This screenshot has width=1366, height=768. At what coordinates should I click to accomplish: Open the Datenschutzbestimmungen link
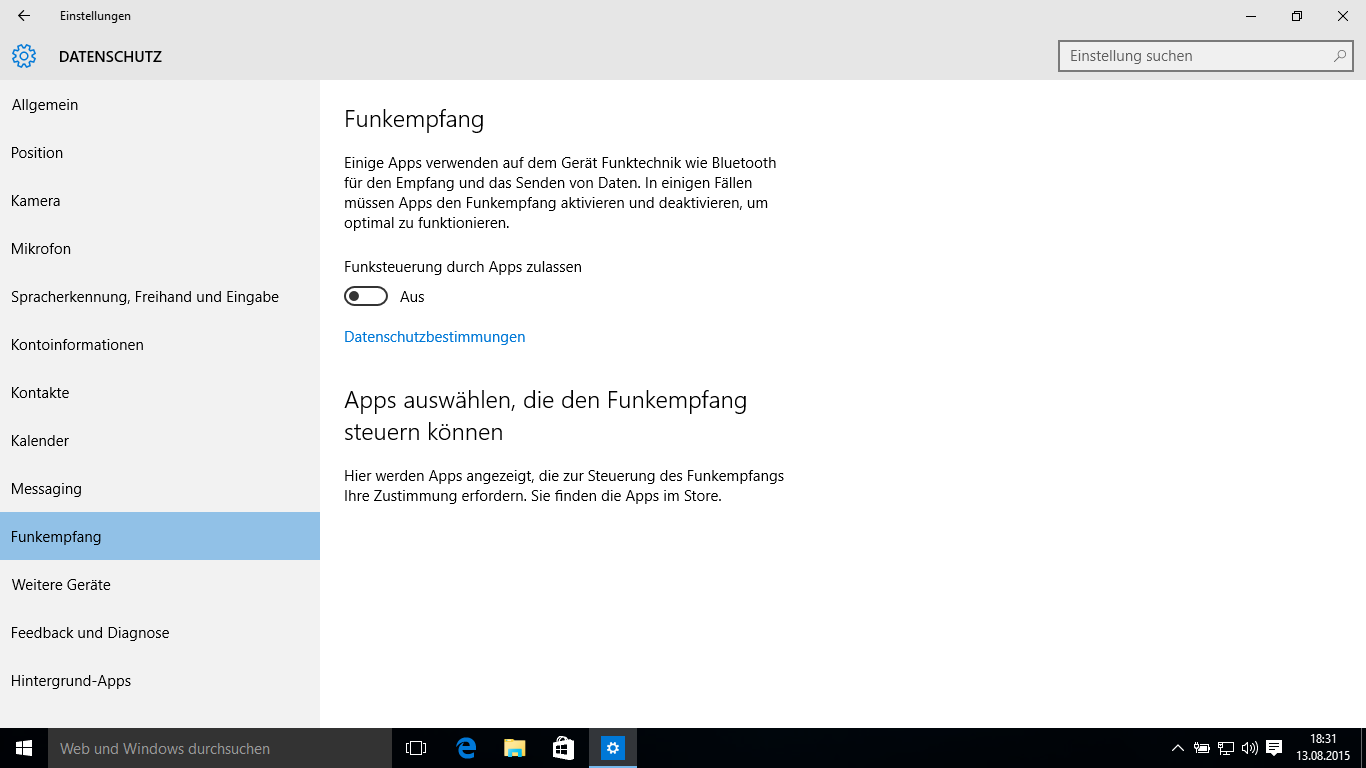[x=434, y=337]
